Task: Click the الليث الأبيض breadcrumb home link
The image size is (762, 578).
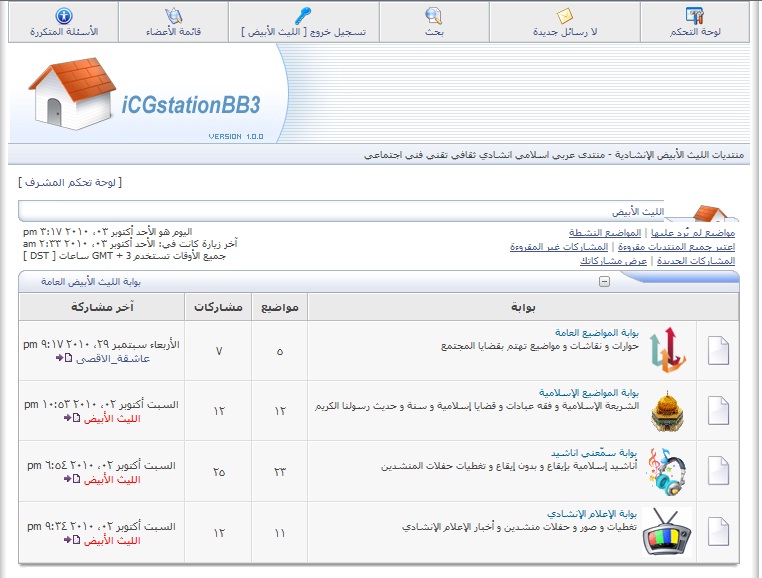Action: [638, 212]
